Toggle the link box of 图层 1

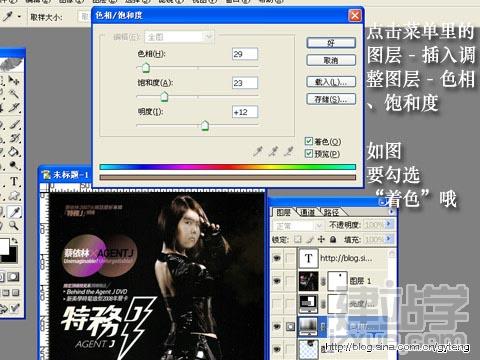click(x=290, y=281)
